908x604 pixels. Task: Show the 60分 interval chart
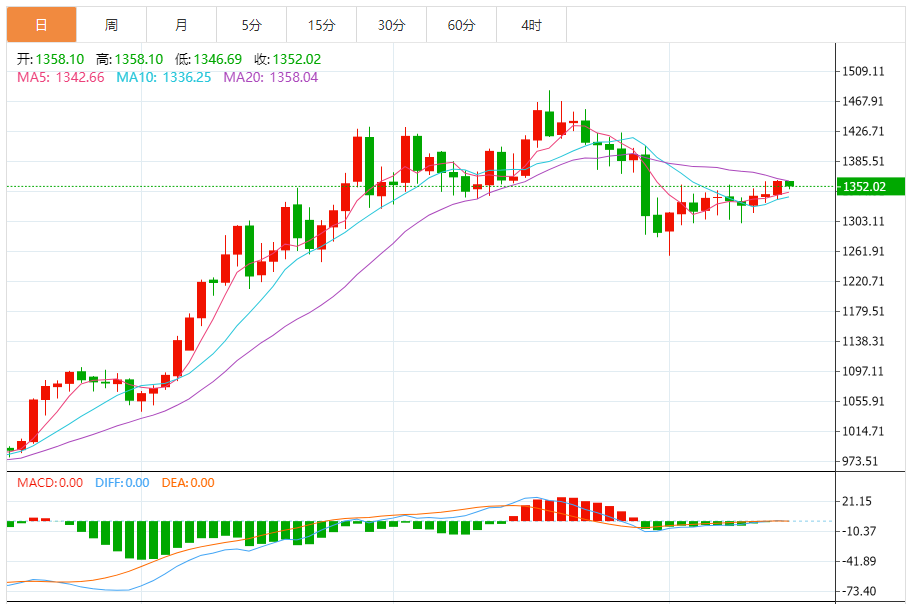(x=461, y=25)
